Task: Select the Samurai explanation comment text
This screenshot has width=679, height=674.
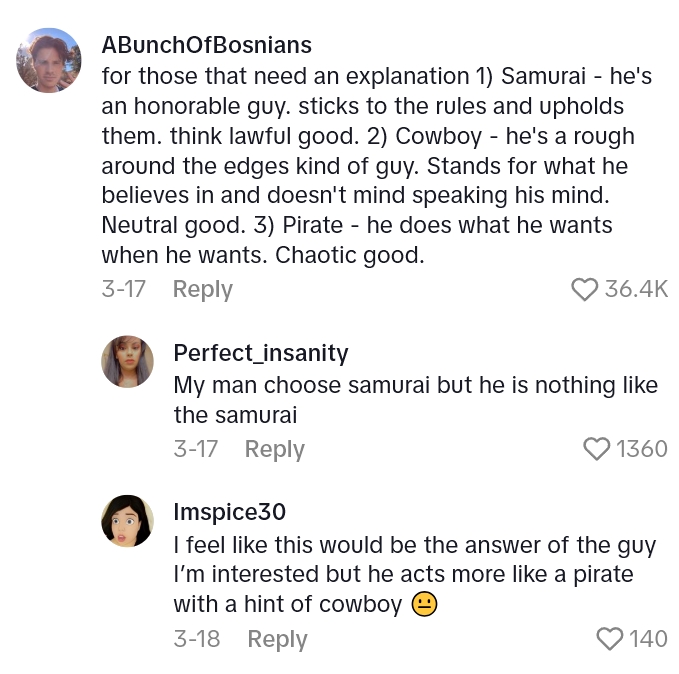Action: (x=370, y=165)
